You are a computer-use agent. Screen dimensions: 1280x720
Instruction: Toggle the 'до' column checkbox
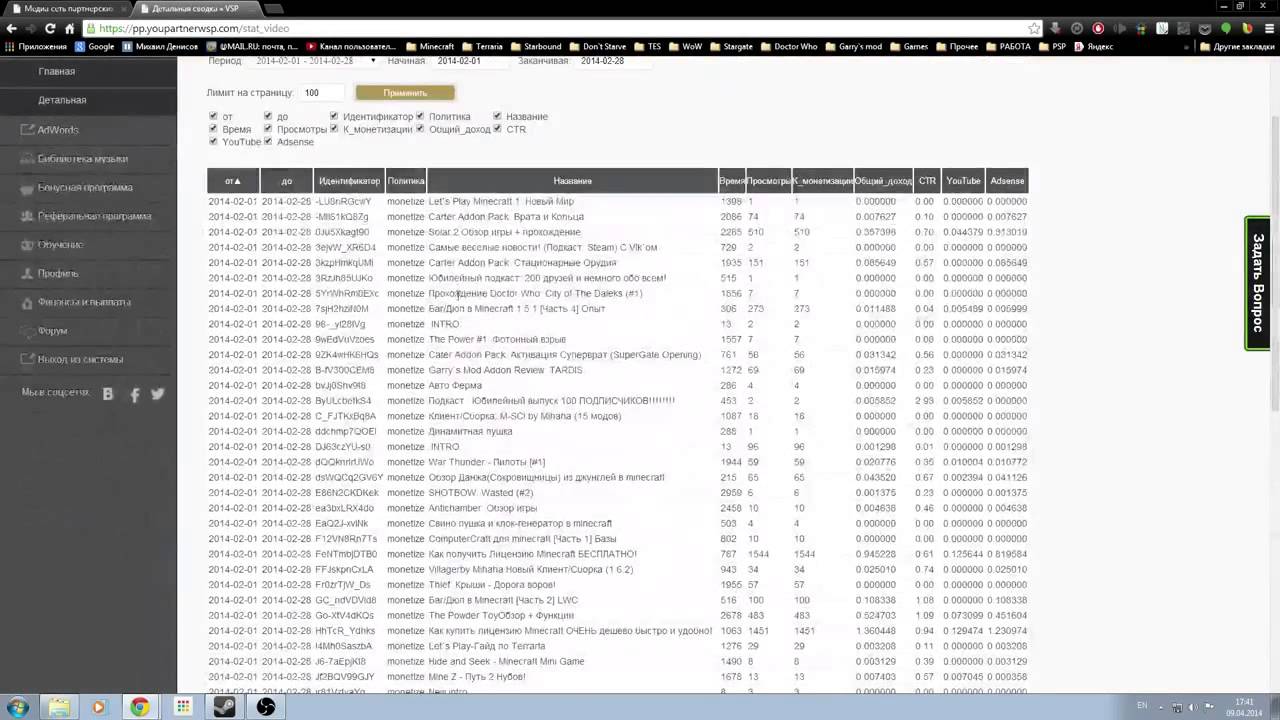pyautogui.click(x=268, y=116)
